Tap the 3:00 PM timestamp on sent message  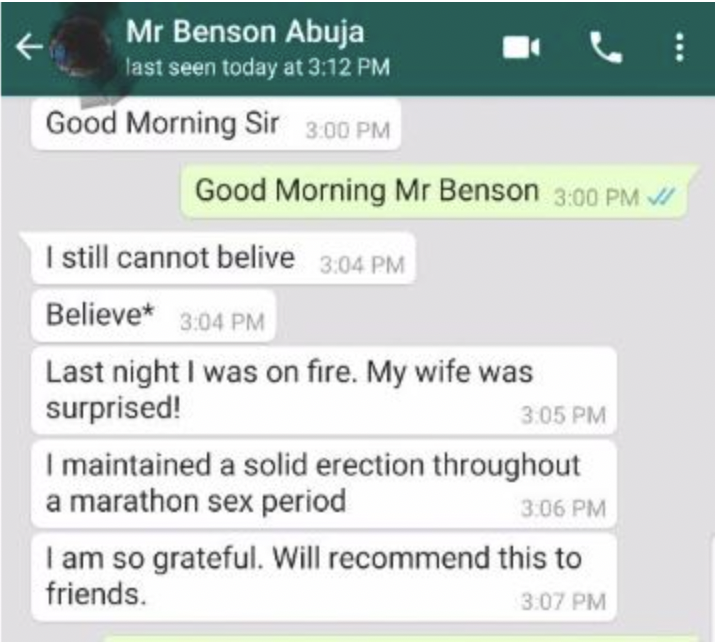click(596, 198)
